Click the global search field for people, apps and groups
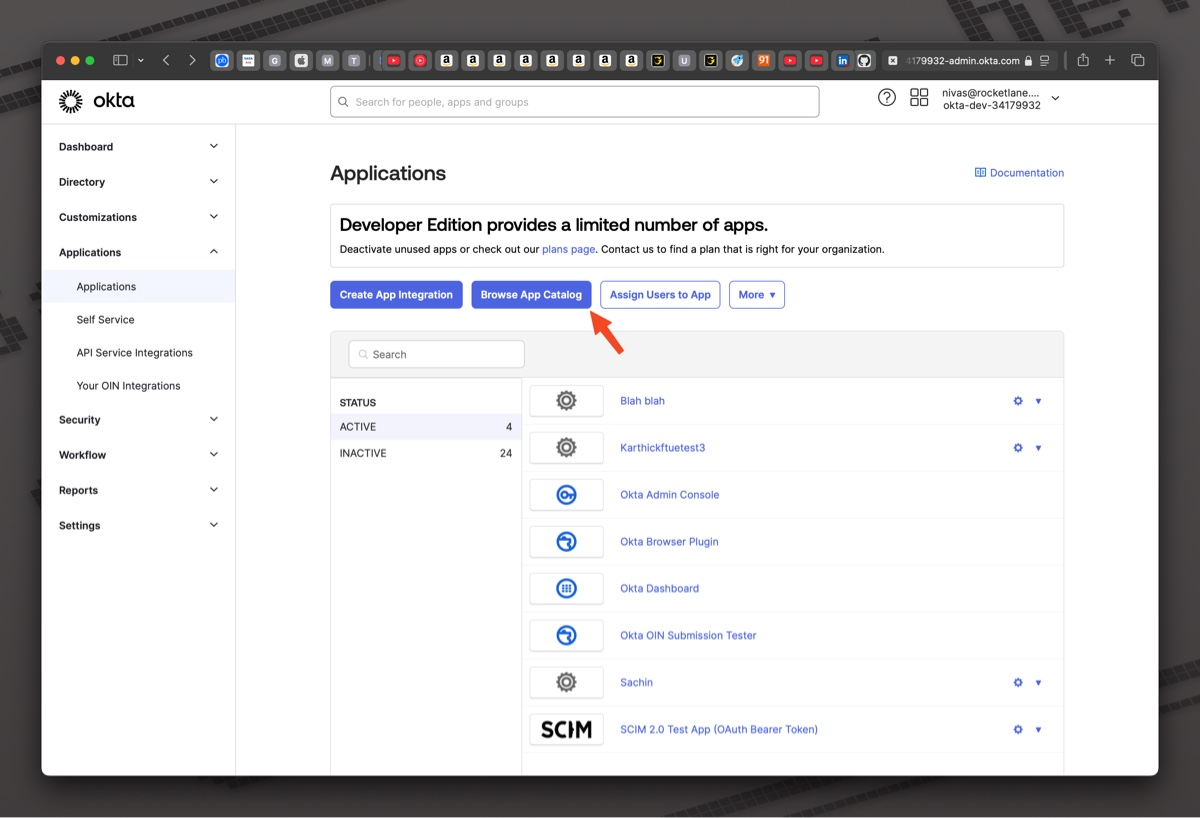 575,102
